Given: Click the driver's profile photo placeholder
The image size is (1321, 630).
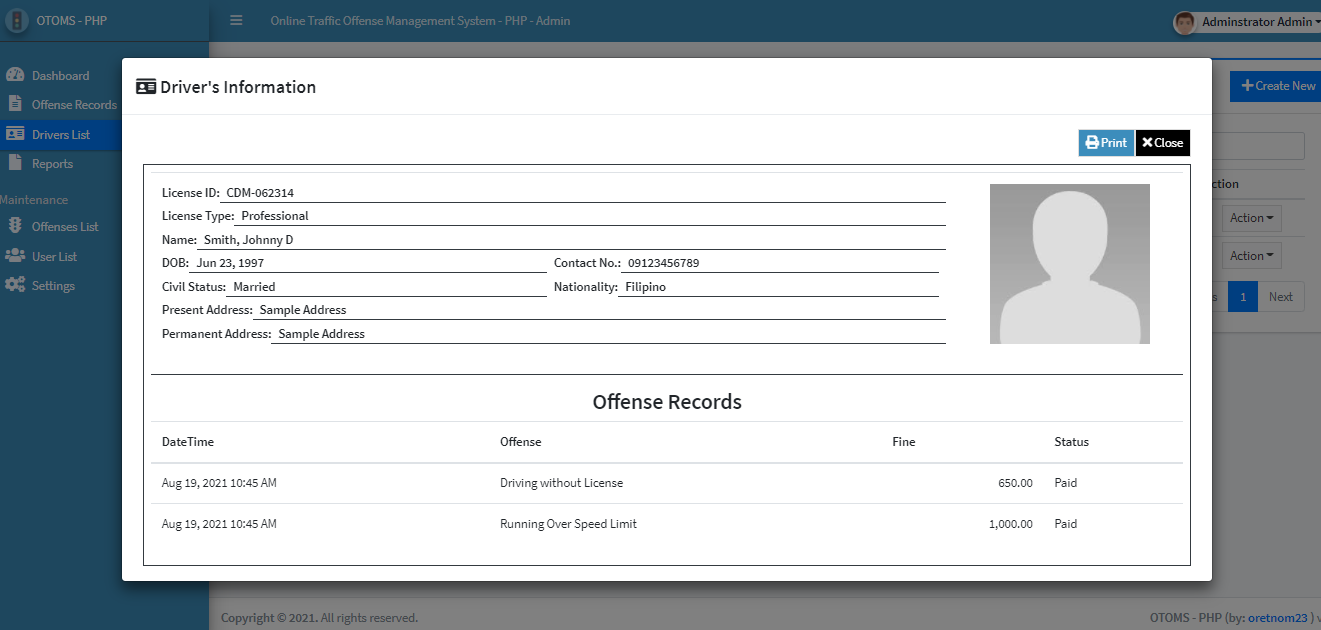Looking at the screenshot, I should [1069, 264].
